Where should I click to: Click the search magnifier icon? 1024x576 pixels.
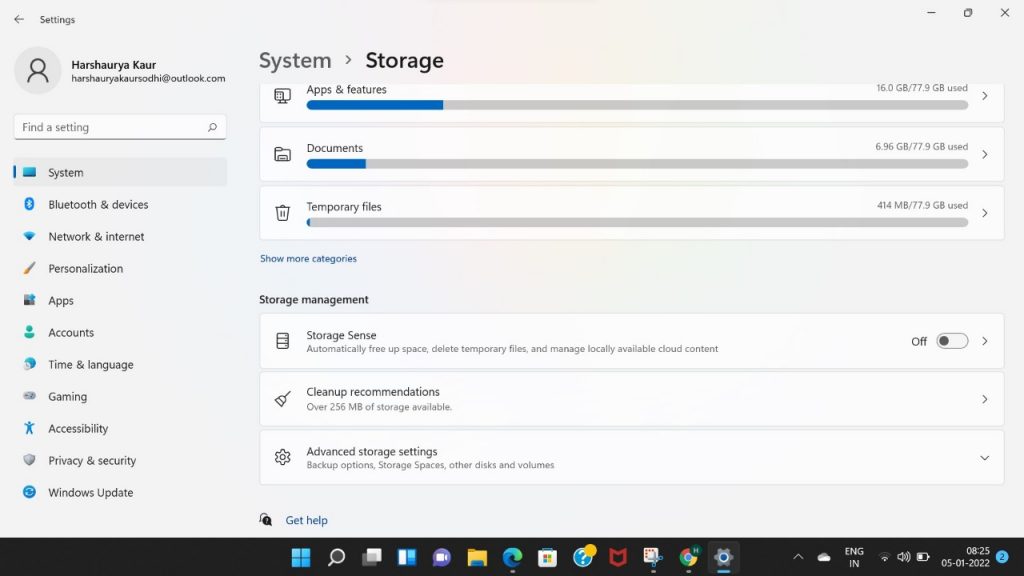tap(212, 127)
